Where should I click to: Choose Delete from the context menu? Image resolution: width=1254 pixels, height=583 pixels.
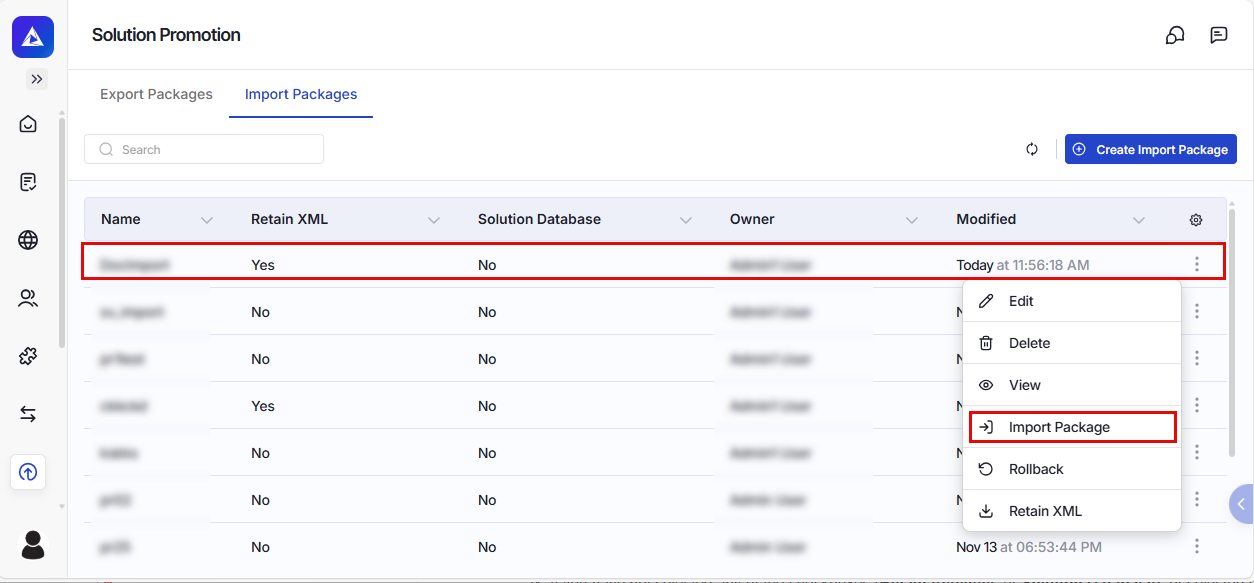coord(1072,343)
